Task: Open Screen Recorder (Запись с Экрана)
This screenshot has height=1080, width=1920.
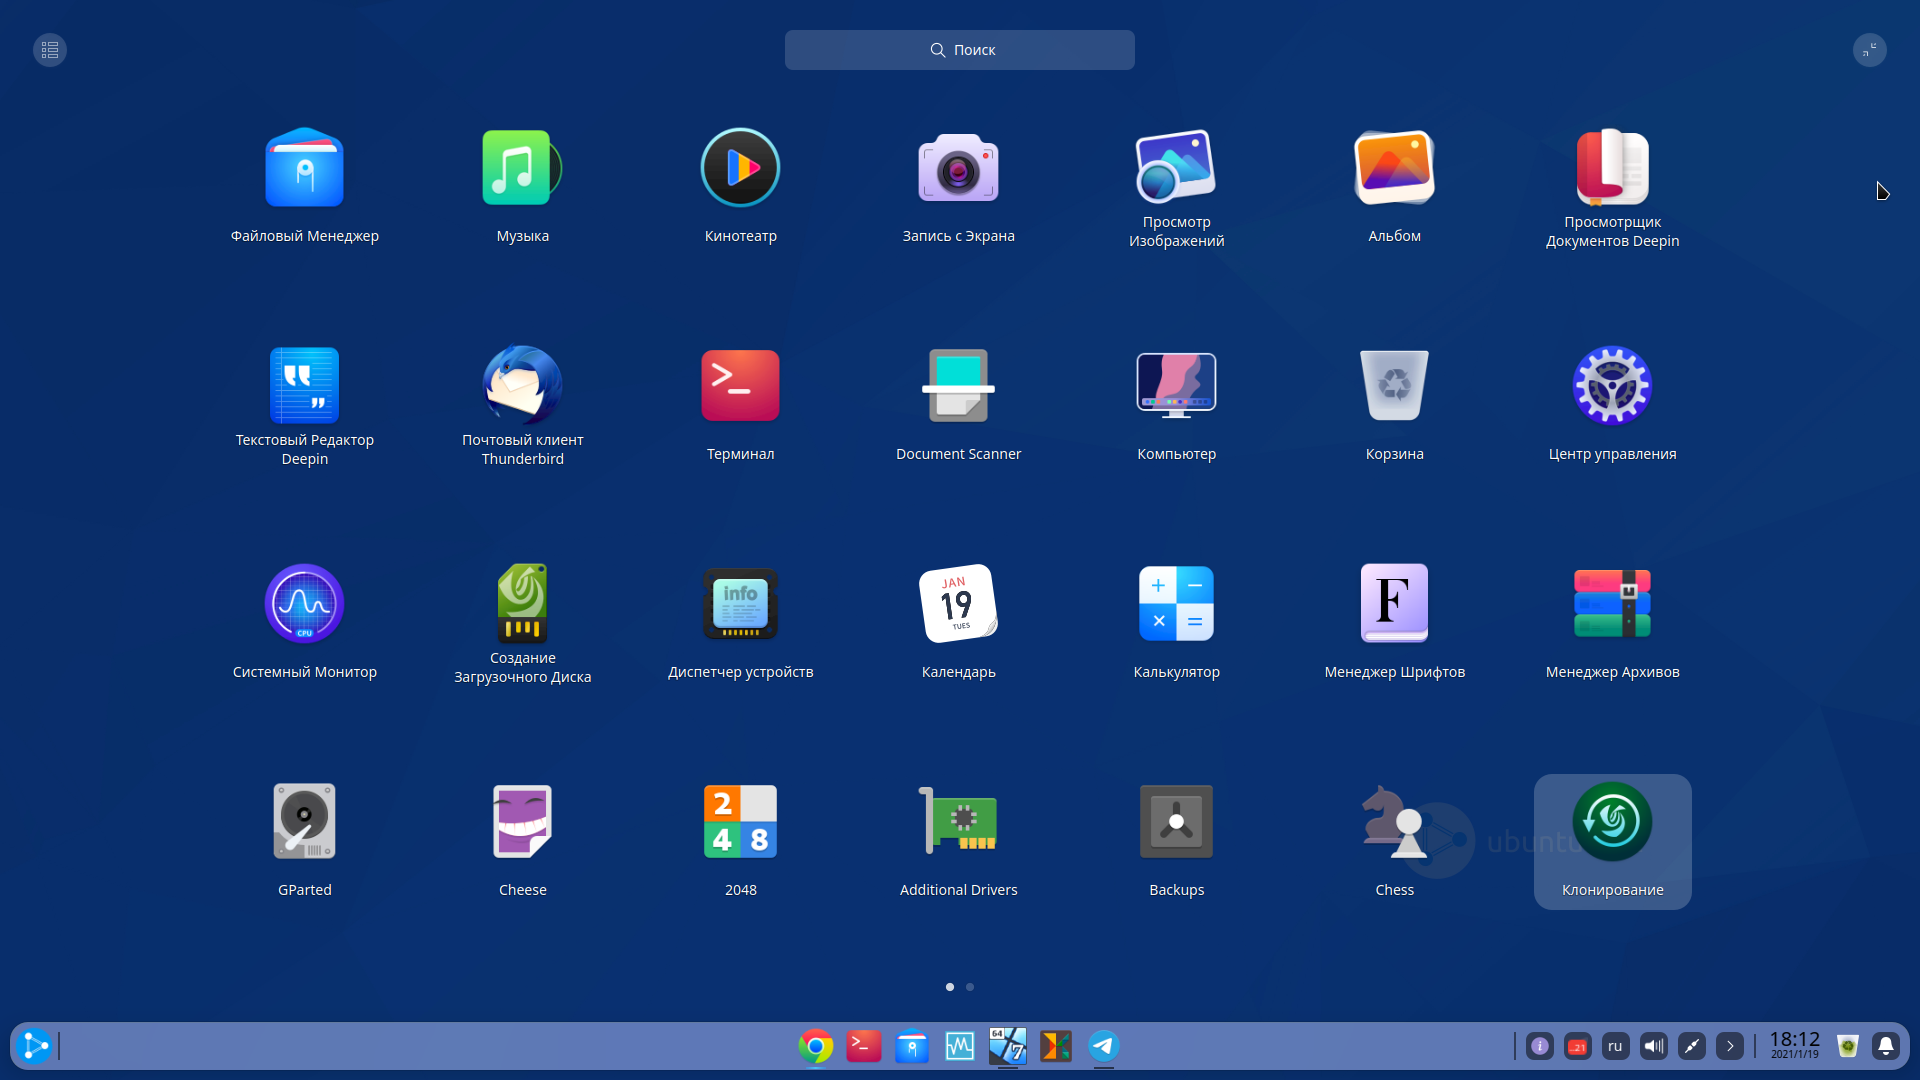Action: tap(958, 168)
